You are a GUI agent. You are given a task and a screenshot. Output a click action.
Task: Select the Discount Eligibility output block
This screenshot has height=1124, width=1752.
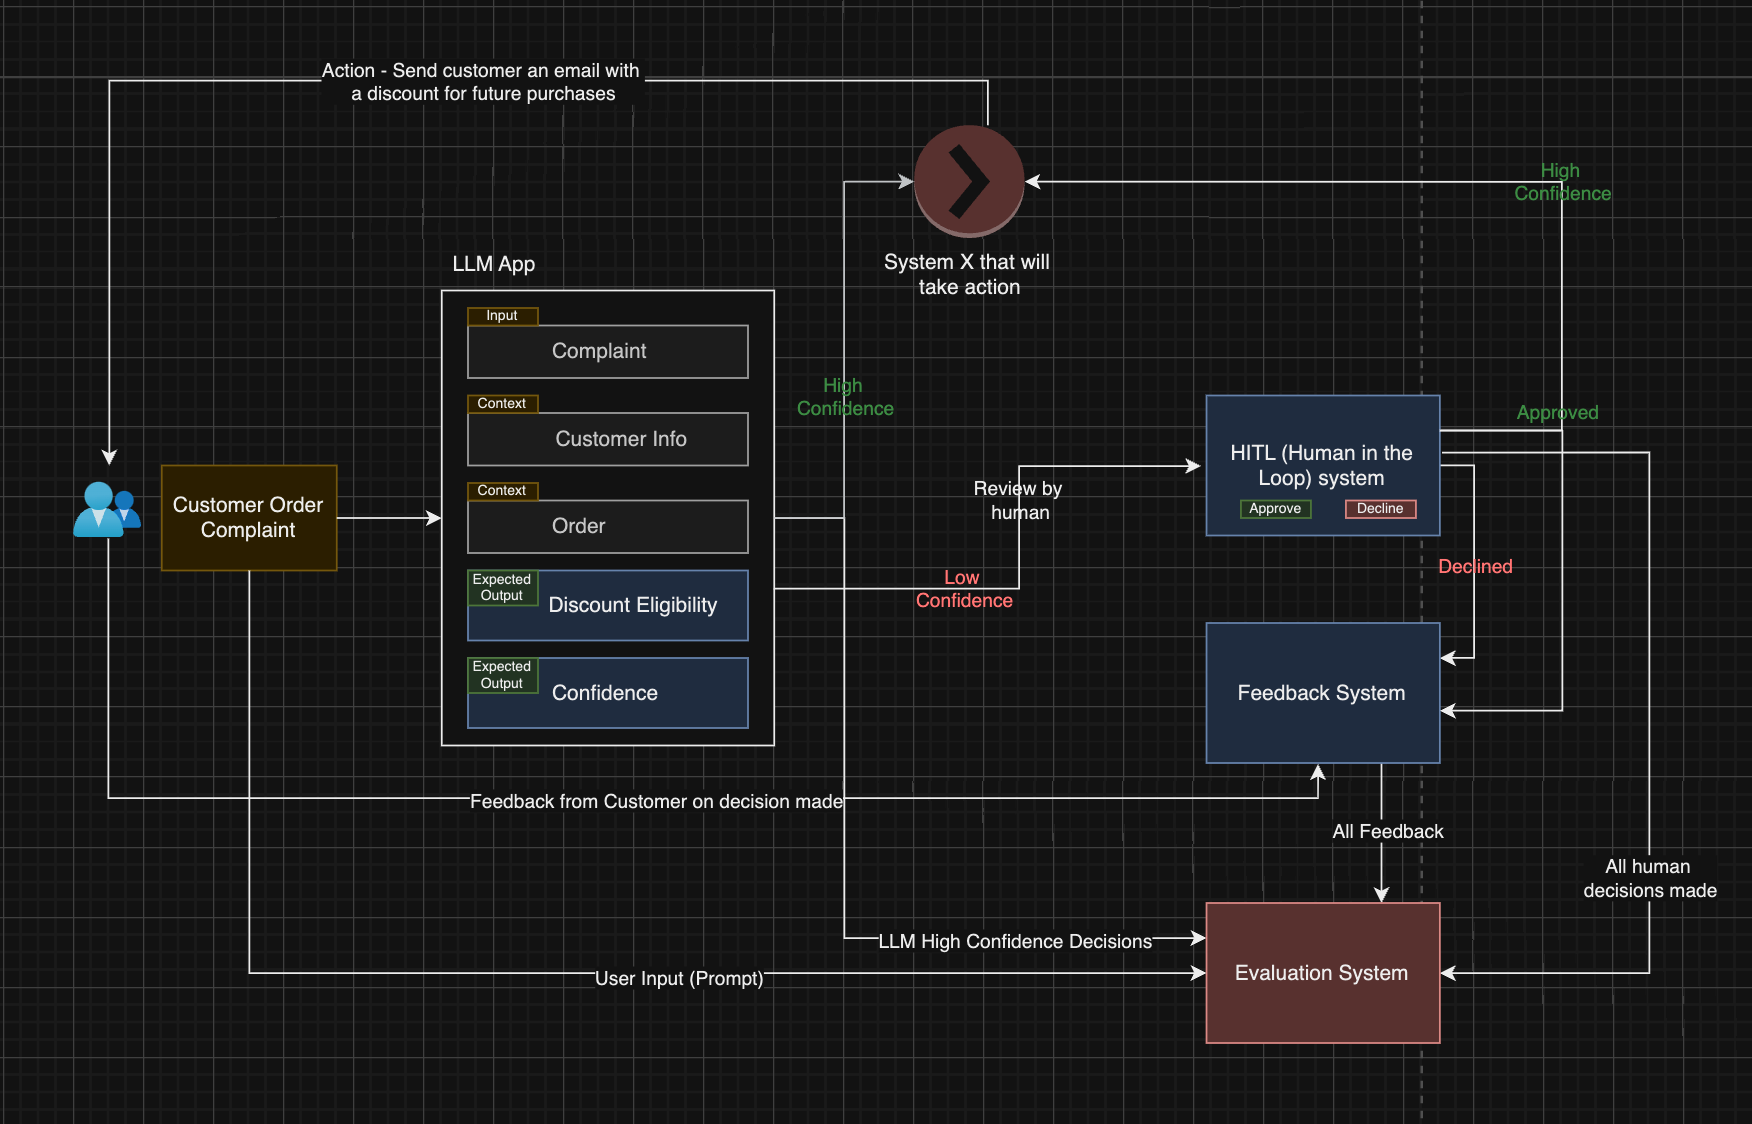[x=633, y=605]
